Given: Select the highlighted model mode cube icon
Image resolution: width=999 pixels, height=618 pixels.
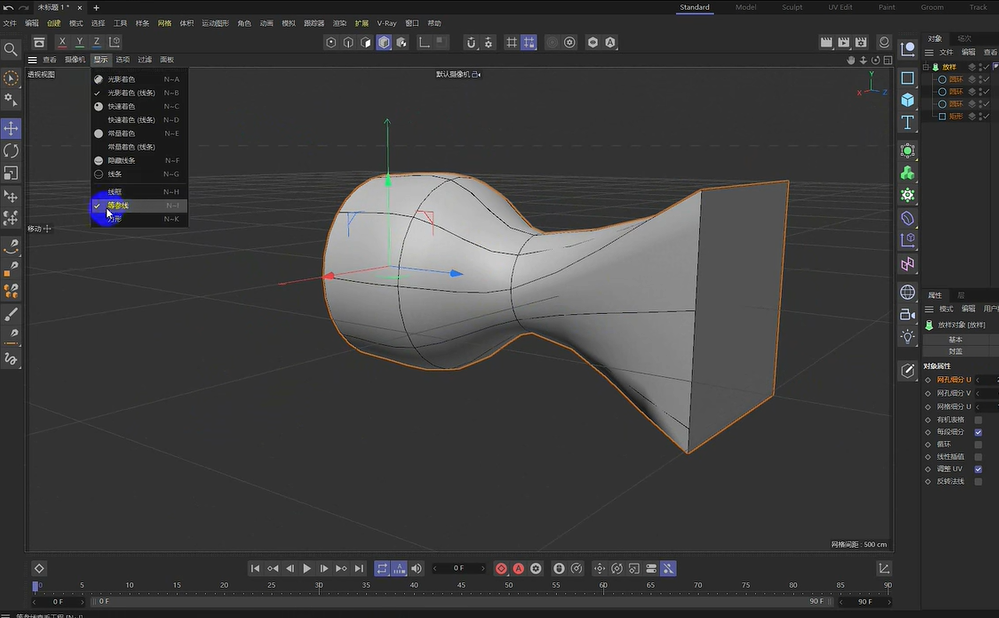Looking at the screenshot, I should (x=384, y=42).
